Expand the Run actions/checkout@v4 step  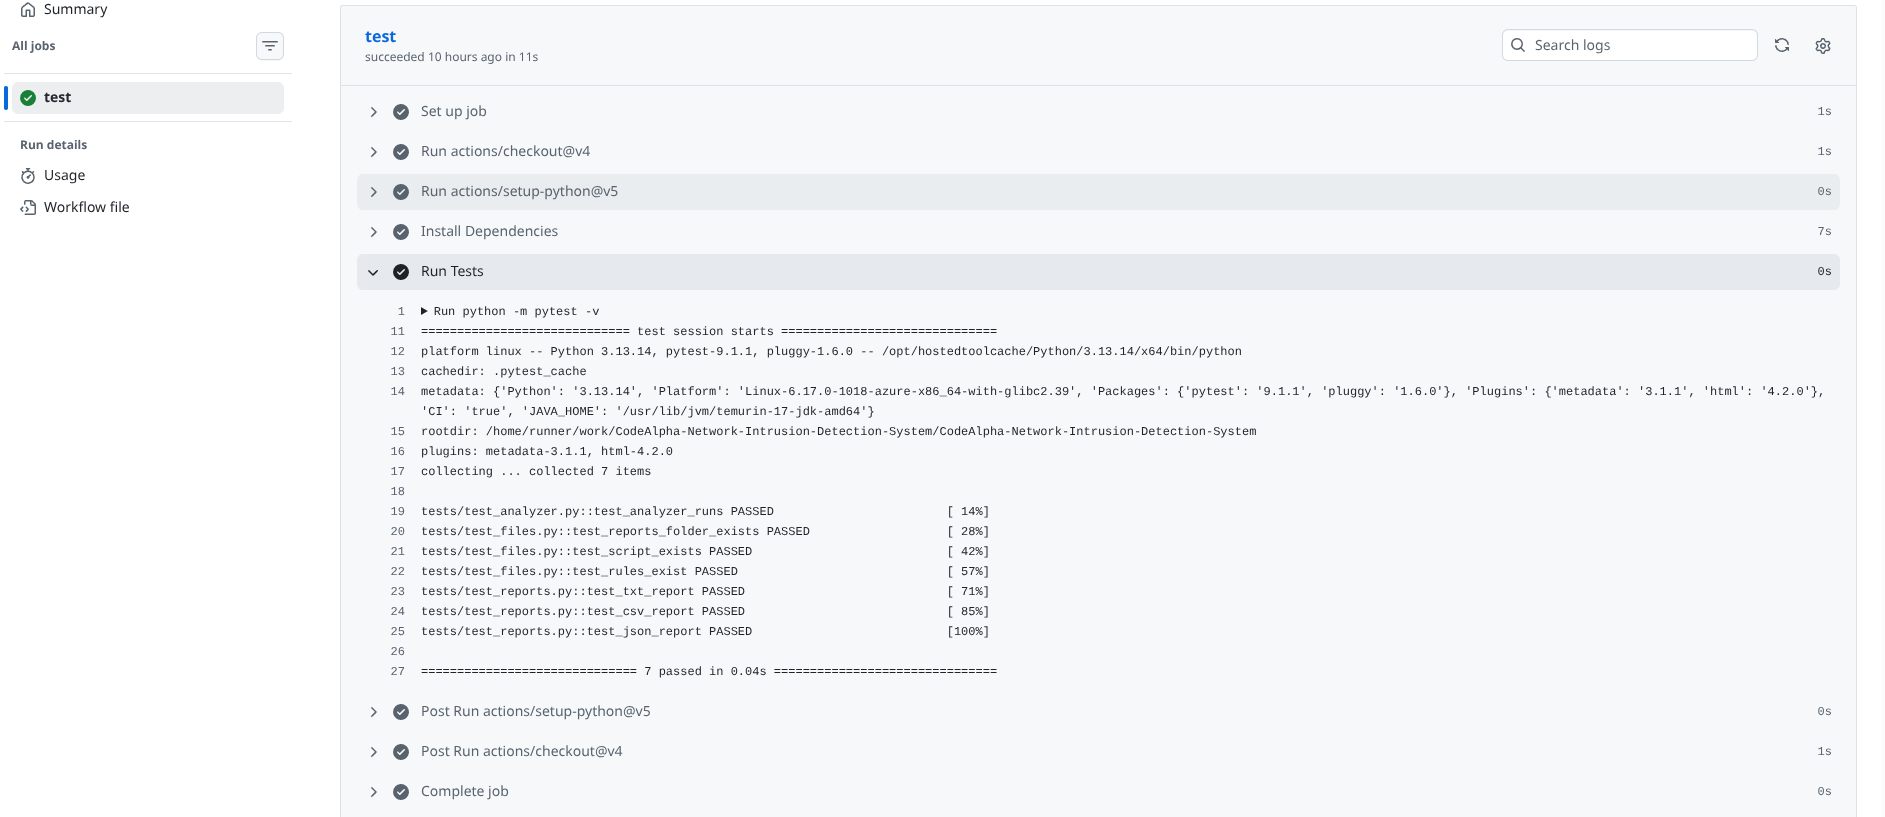click(x=373, y=152)
